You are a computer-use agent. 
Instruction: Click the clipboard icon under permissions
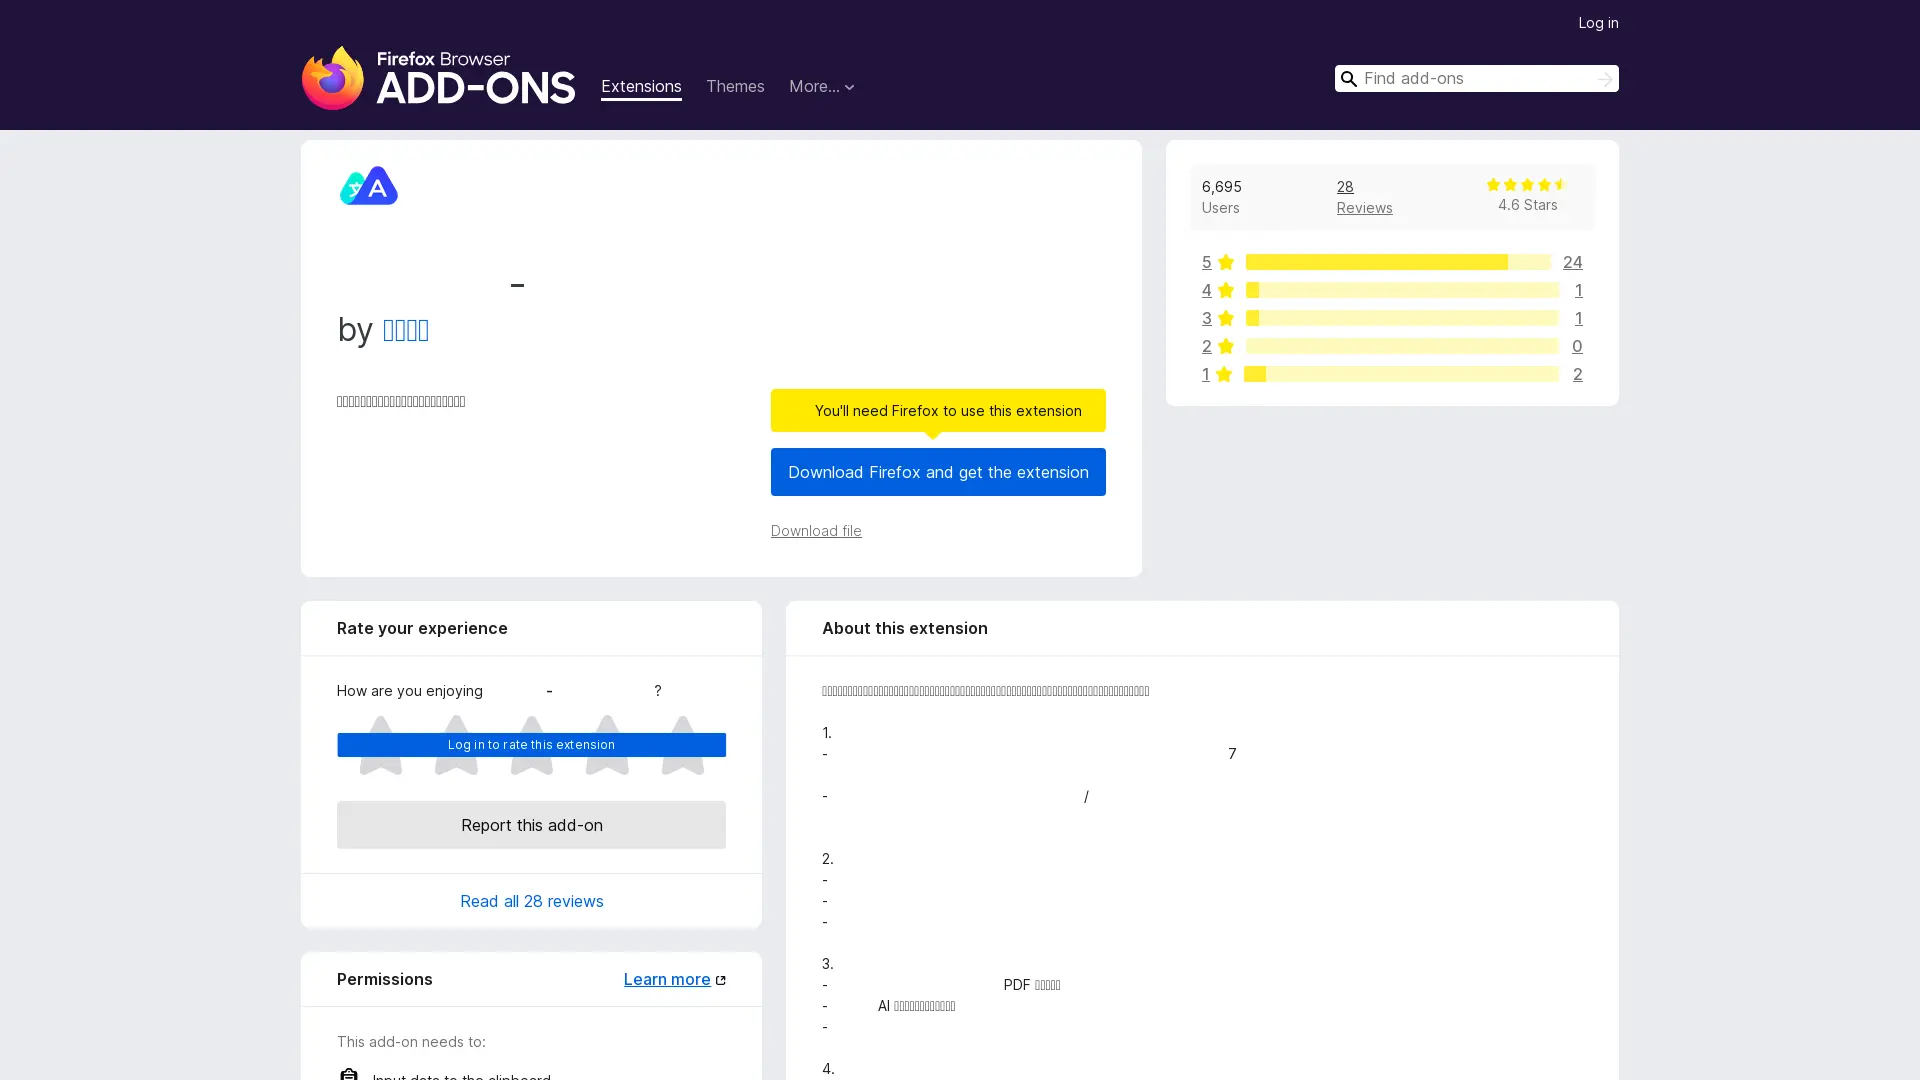point(348,1074)
